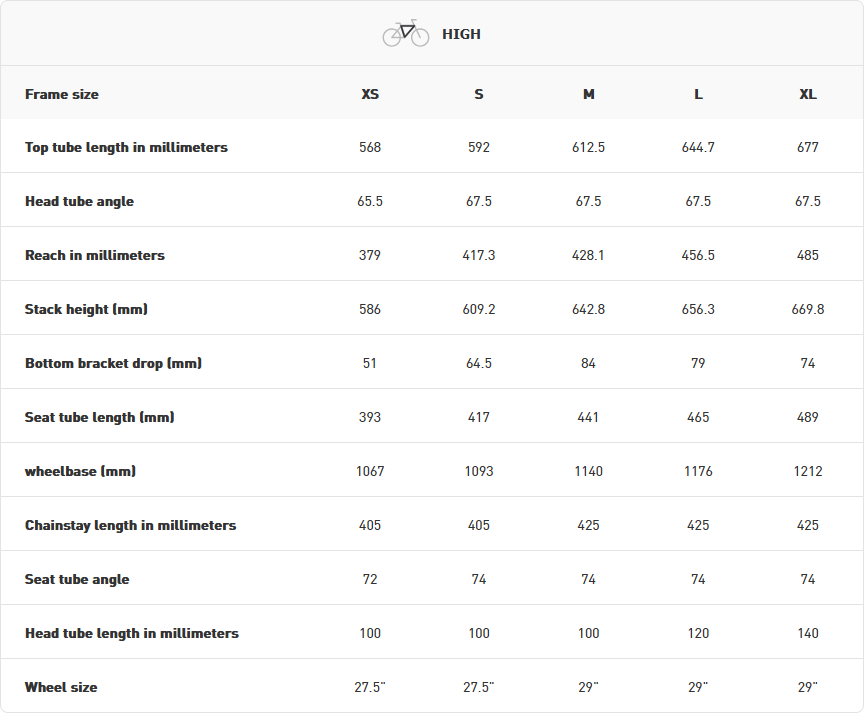This screenshot has width=864, height=713.
Task: Select the Reach in millimeters row label
Action: pyautogui.click(x=95, y=255)
